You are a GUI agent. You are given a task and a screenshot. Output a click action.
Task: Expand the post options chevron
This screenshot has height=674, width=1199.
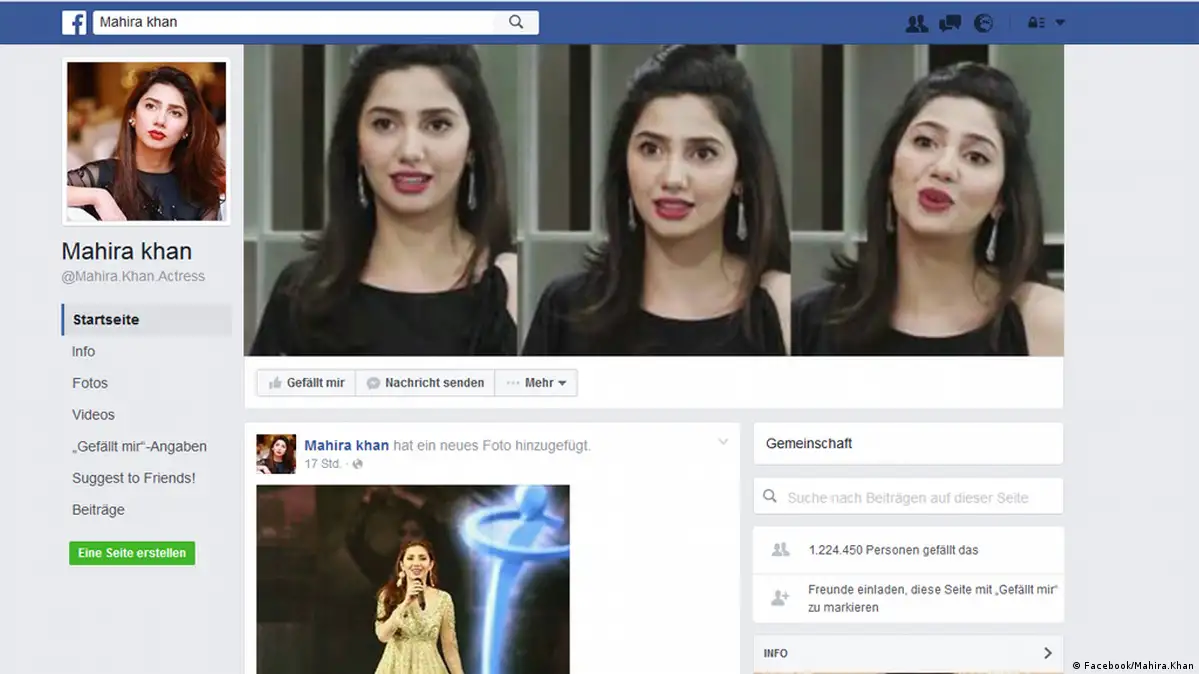(x=723, y=442)
